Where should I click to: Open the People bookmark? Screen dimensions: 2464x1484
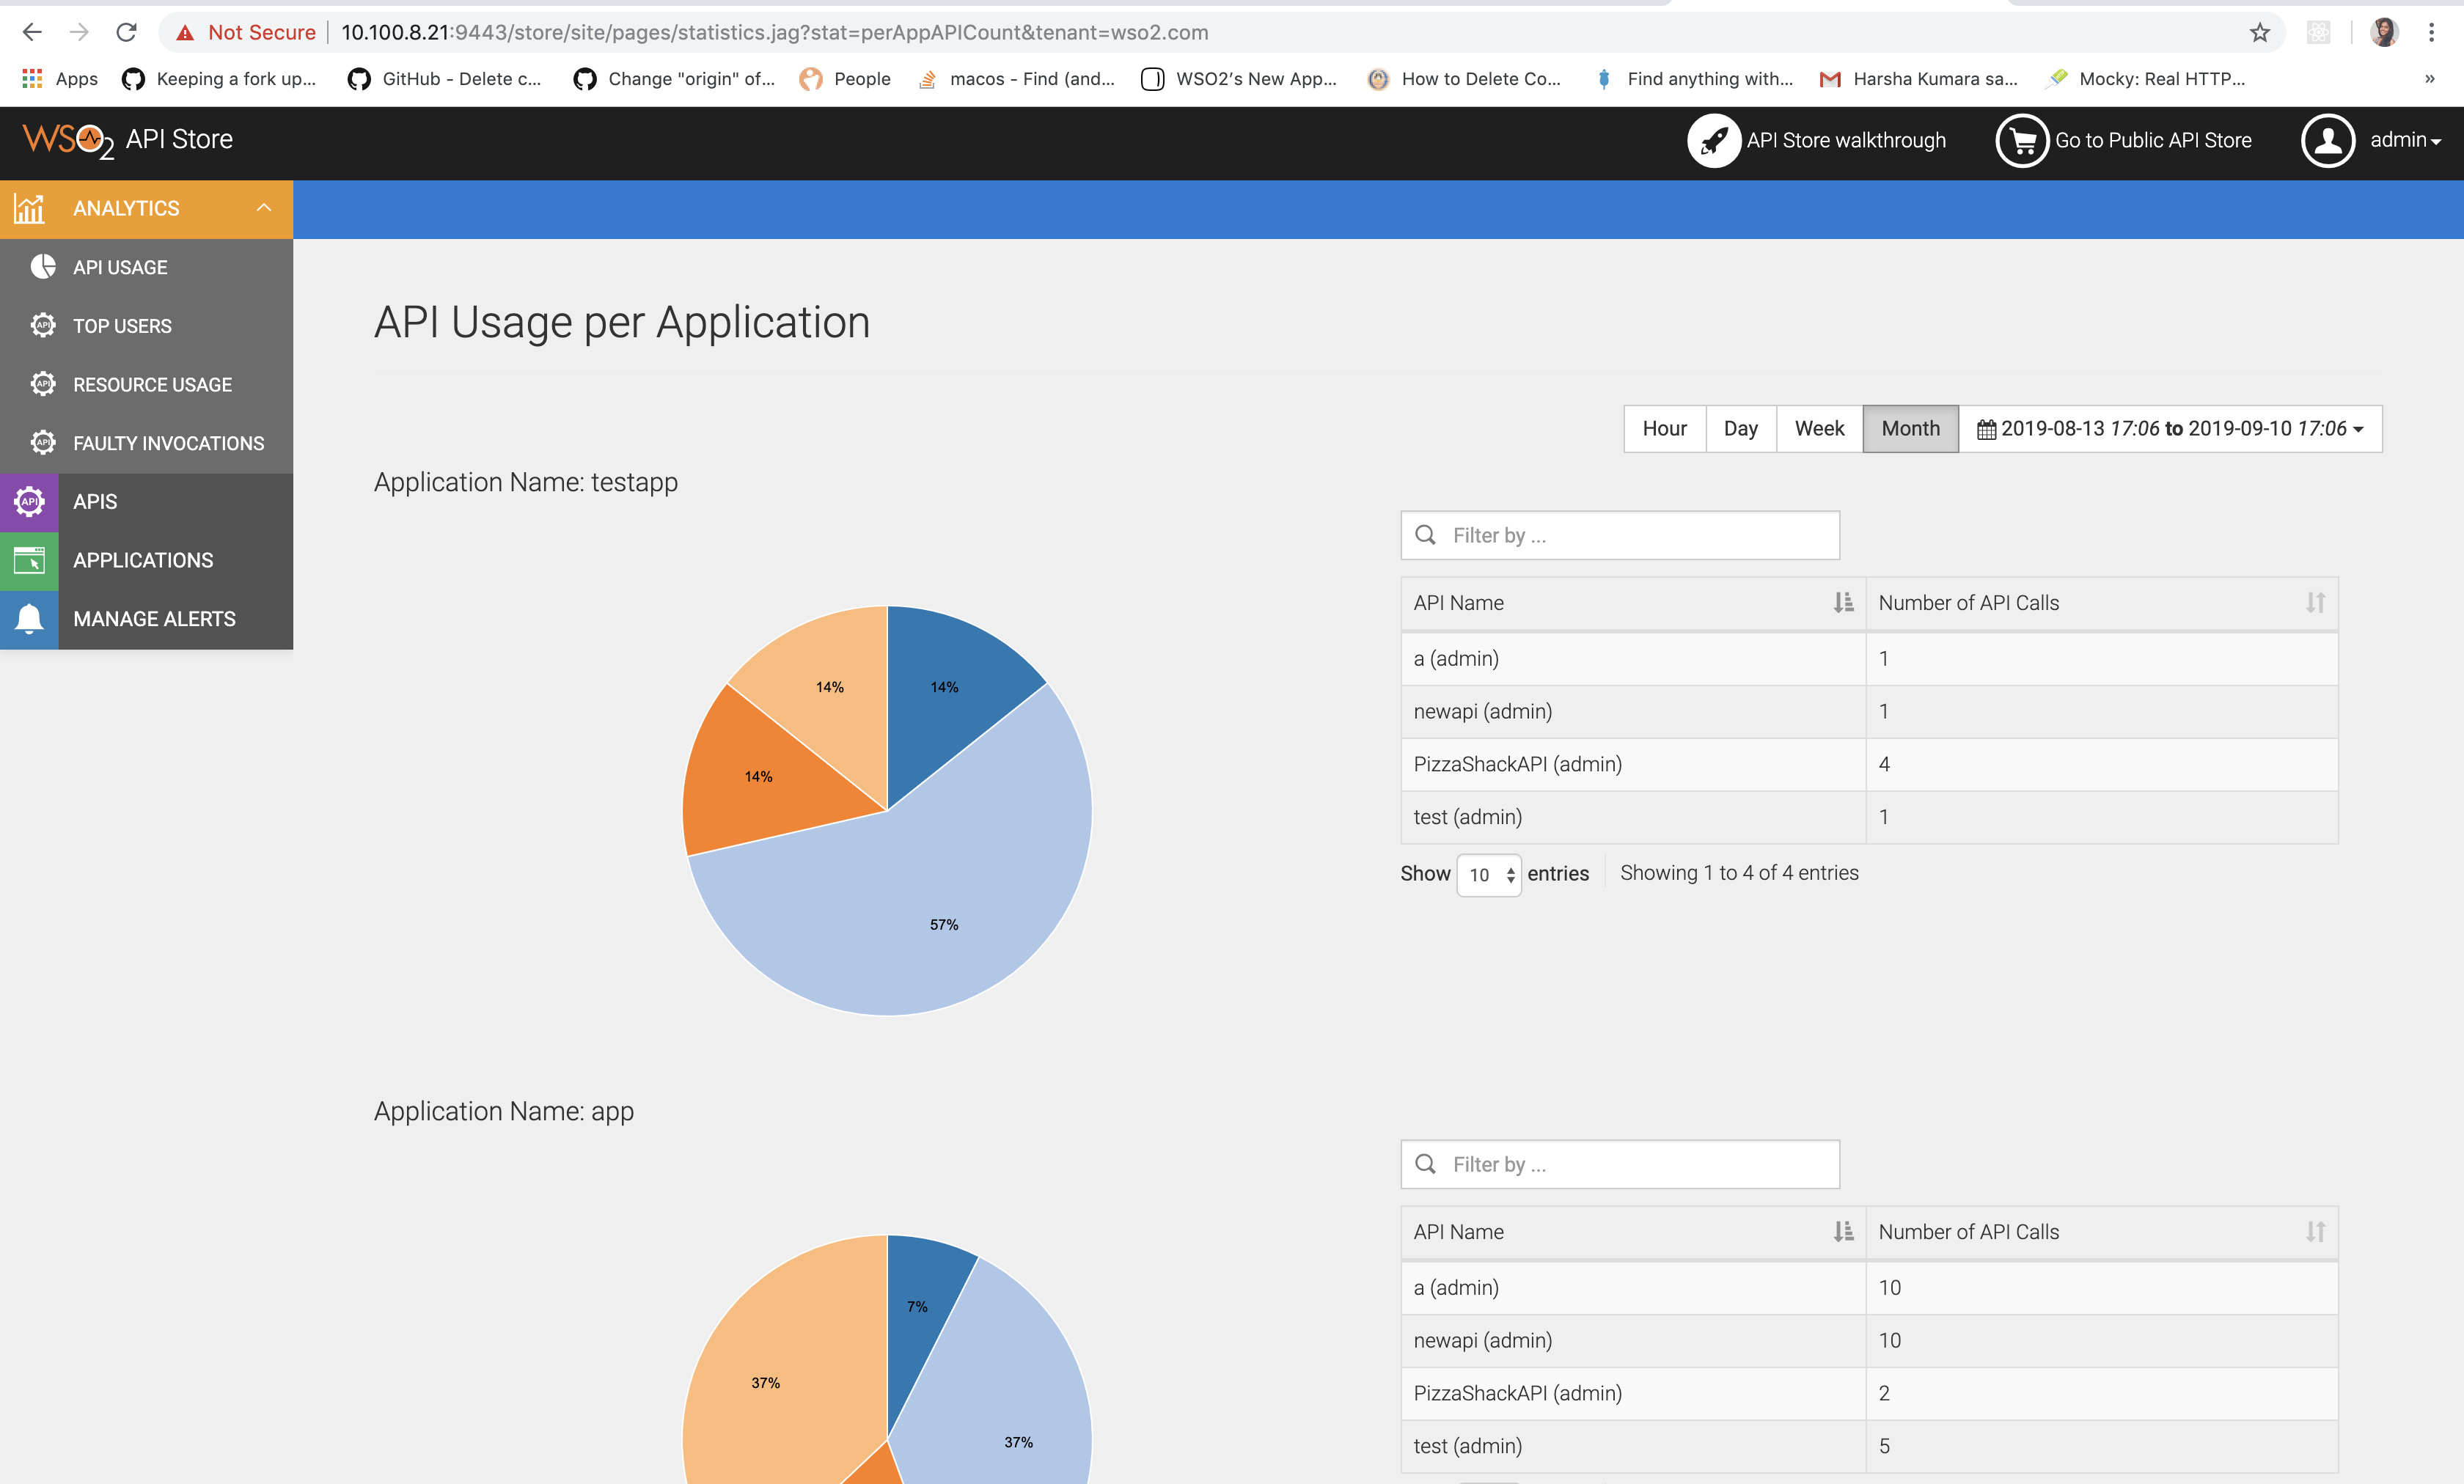coord(845,79)
